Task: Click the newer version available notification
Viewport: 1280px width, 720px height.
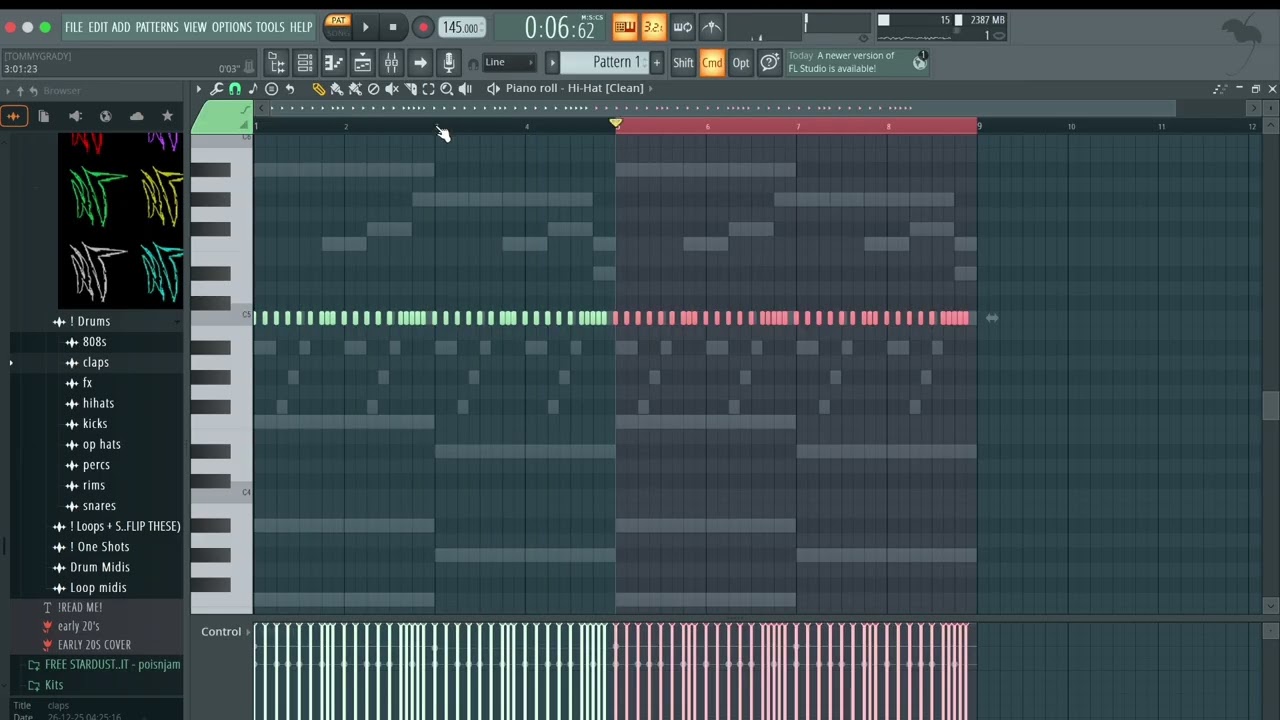Action: [x=857, y=63]
